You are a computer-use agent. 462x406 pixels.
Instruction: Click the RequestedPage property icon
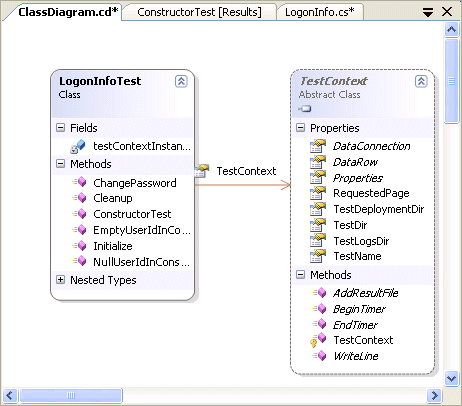tap(318, 193)
